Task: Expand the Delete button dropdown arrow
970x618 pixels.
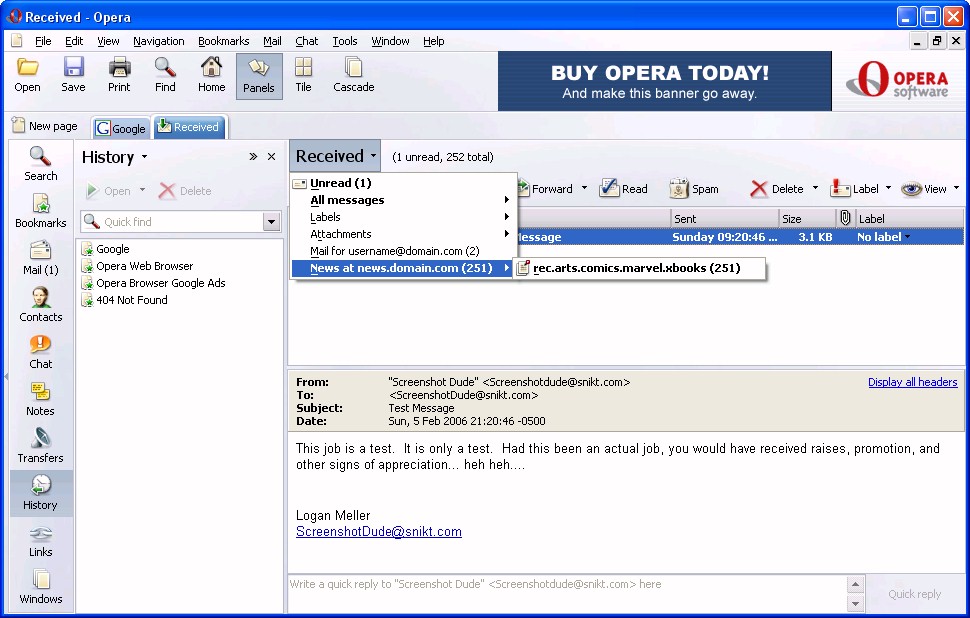Action: pos(815,187)
